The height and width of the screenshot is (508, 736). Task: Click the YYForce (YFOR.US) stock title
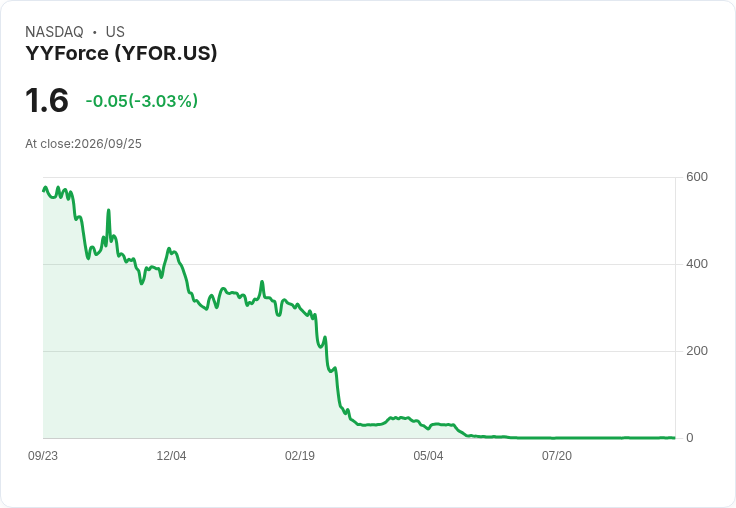pyautogui.click(x=121, y=53)
